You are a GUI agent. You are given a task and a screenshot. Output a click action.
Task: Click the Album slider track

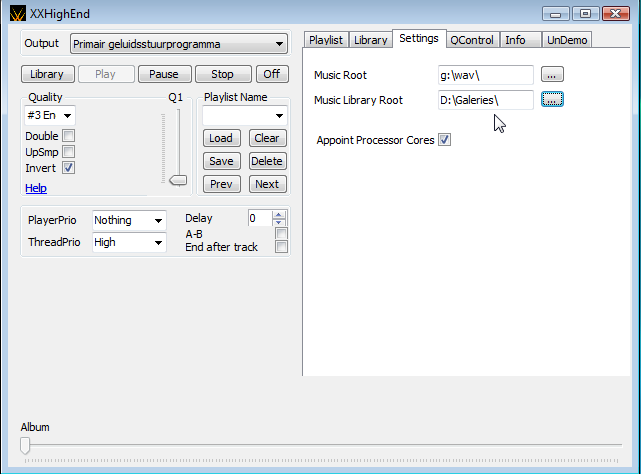tap(323, 445)
